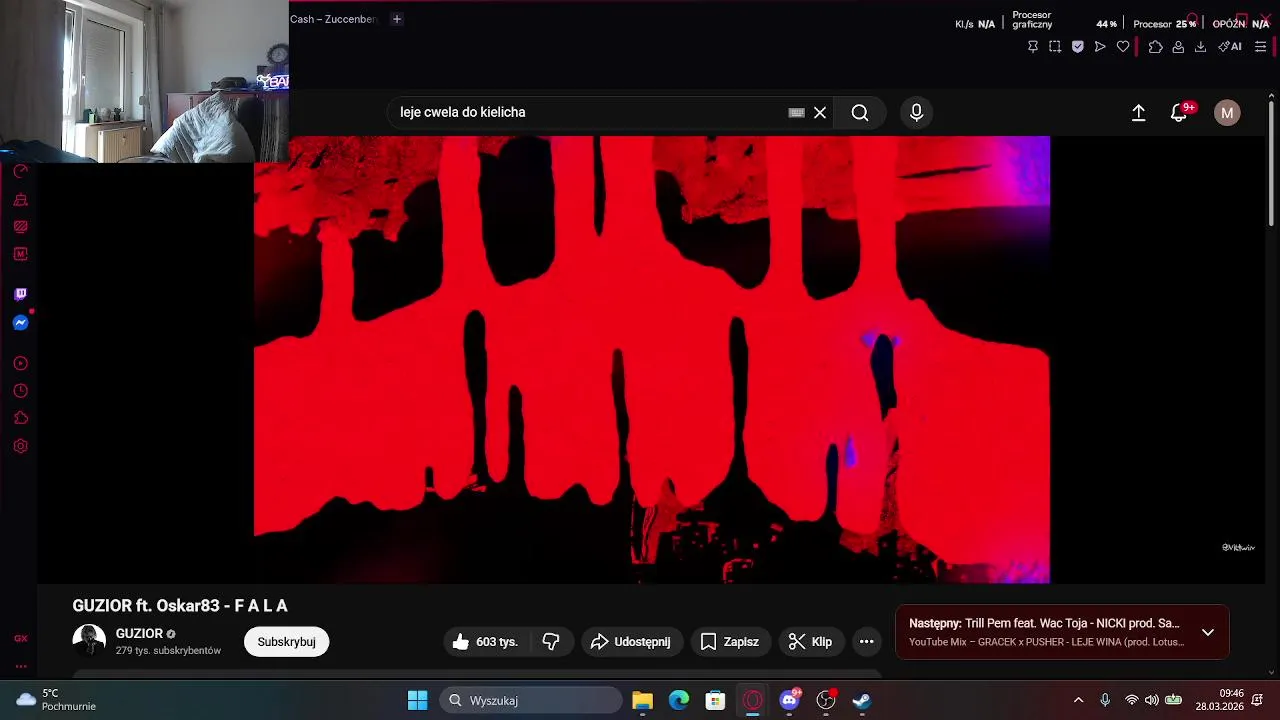
Task: Click the Klip clip button
Action: point(811,642)
